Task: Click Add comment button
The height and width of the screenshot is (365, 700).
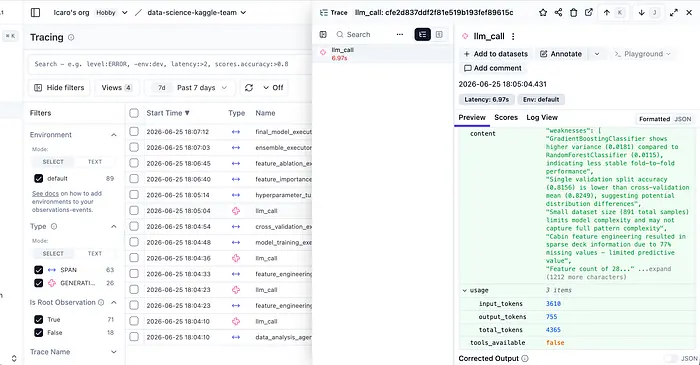Action: coord(492,68)
